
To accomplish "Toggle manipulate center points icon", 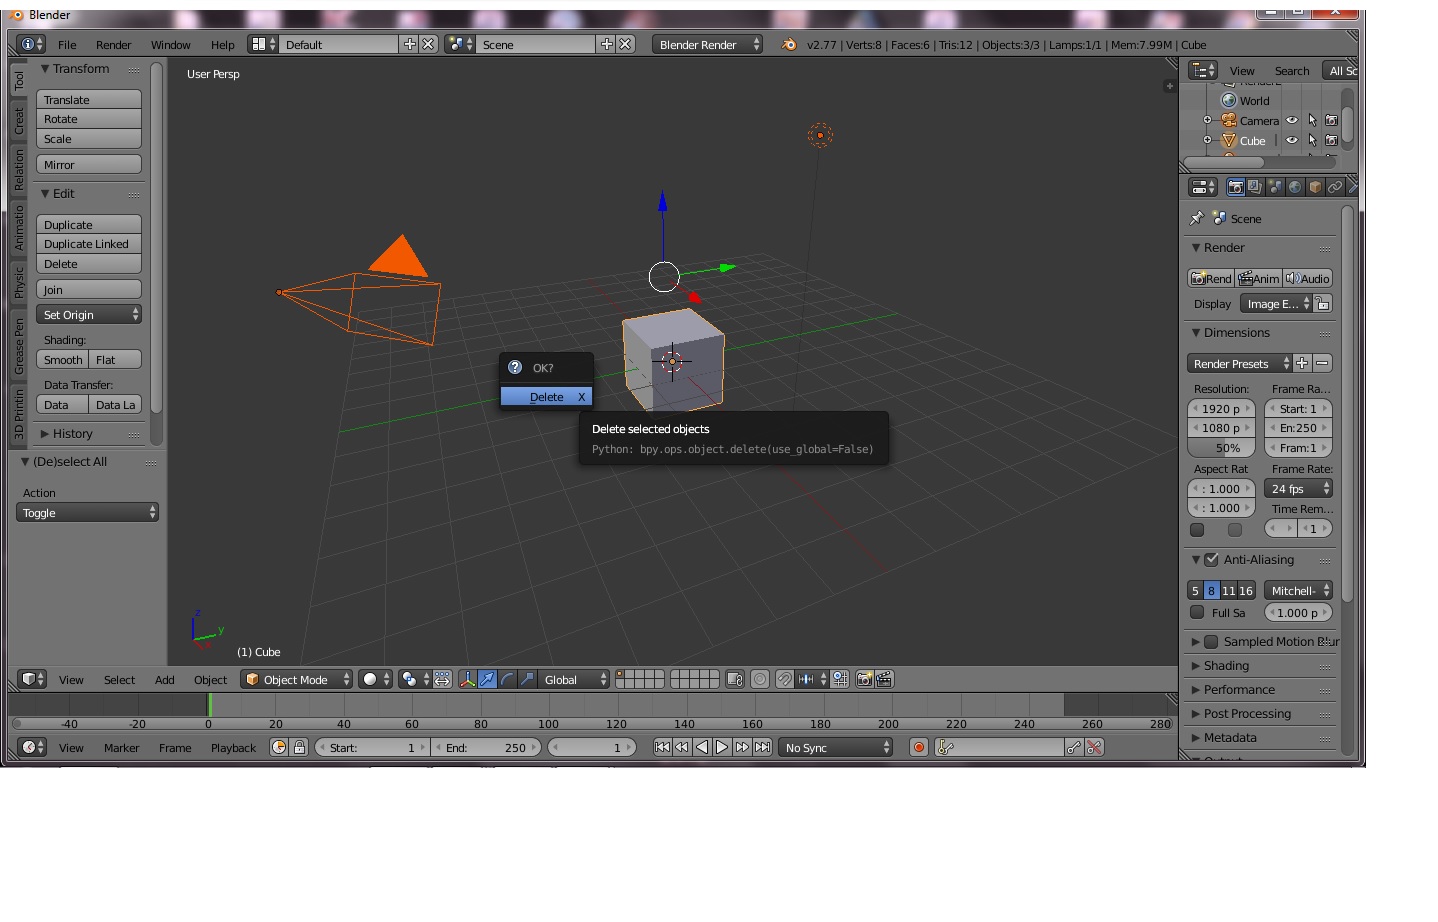I will coord(442,679).
